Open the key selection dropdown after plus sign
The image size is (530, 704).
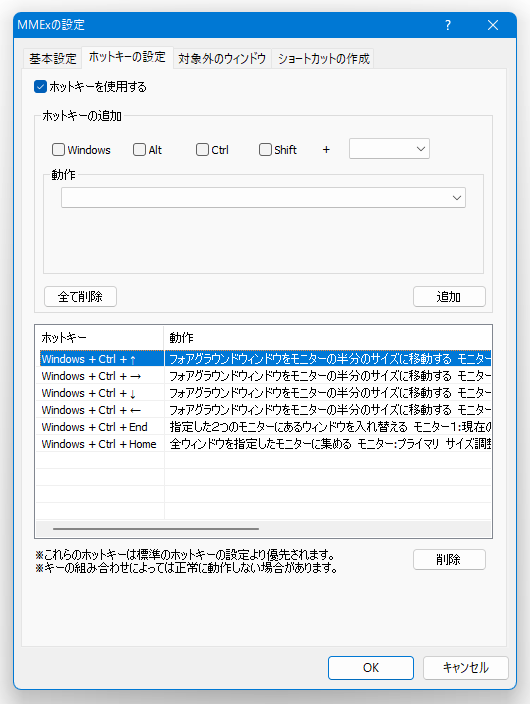coord(389,149)
